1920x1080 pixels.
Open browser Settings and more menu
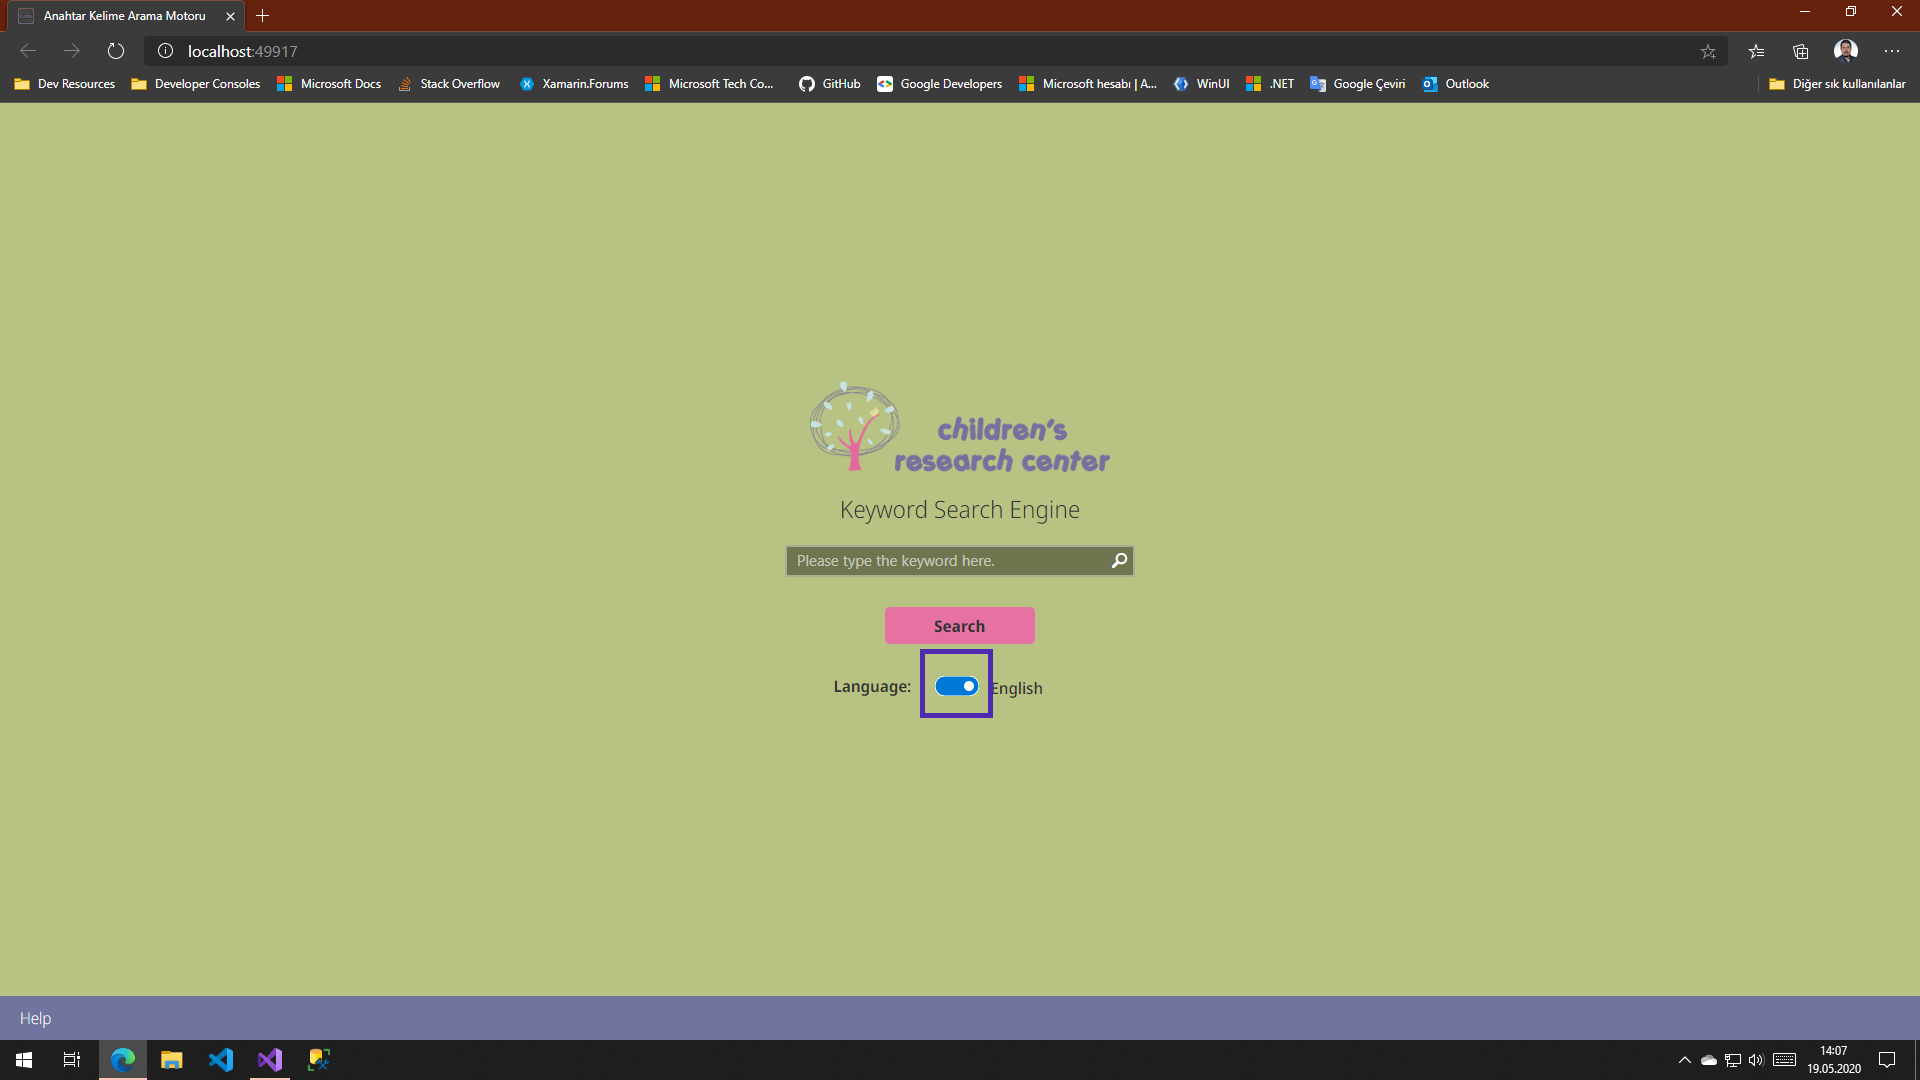(x=1891, y=51)
